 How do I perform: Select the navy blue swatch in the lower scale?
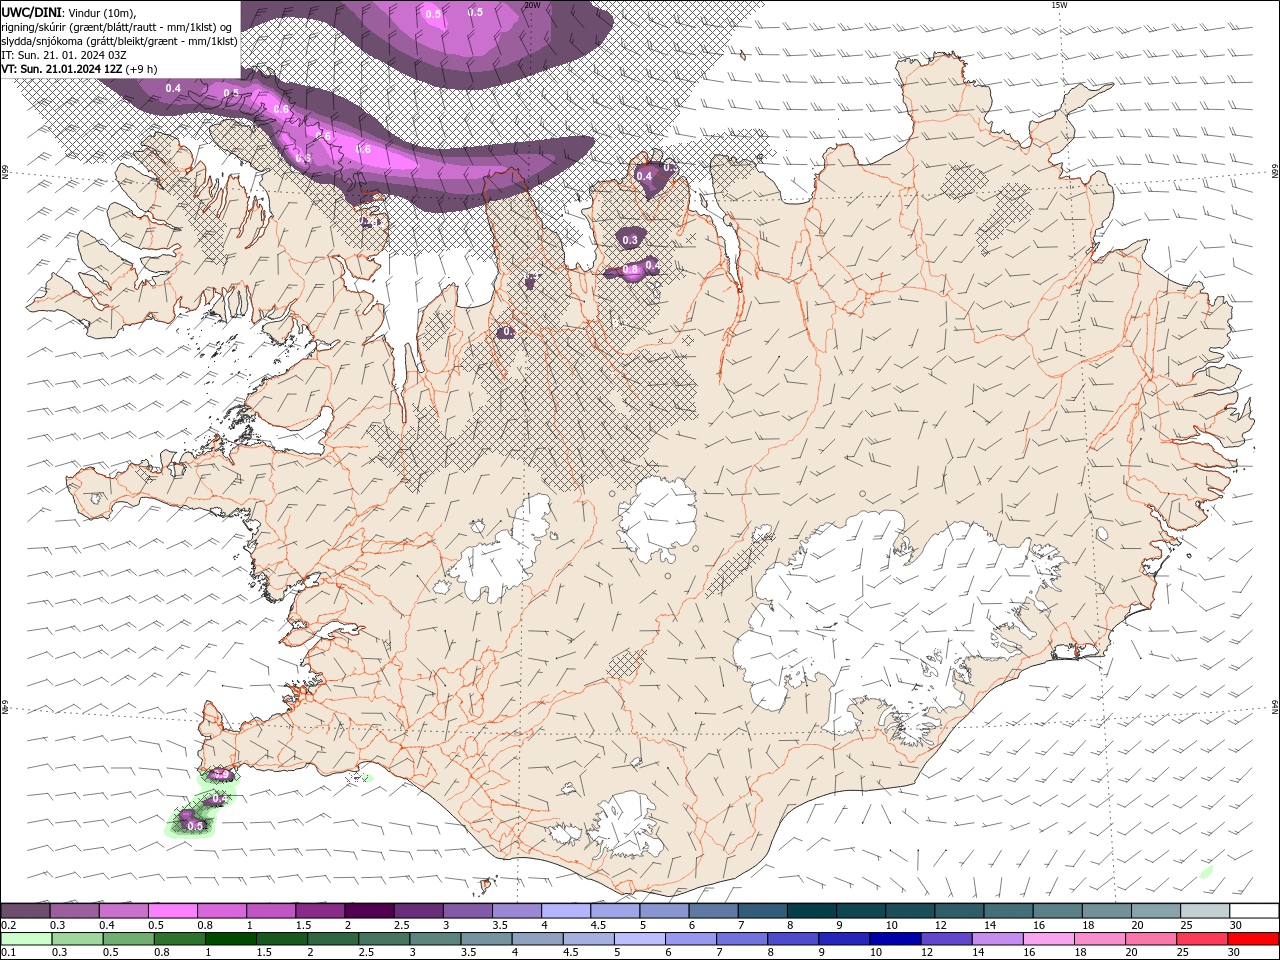tap(894, 939)
